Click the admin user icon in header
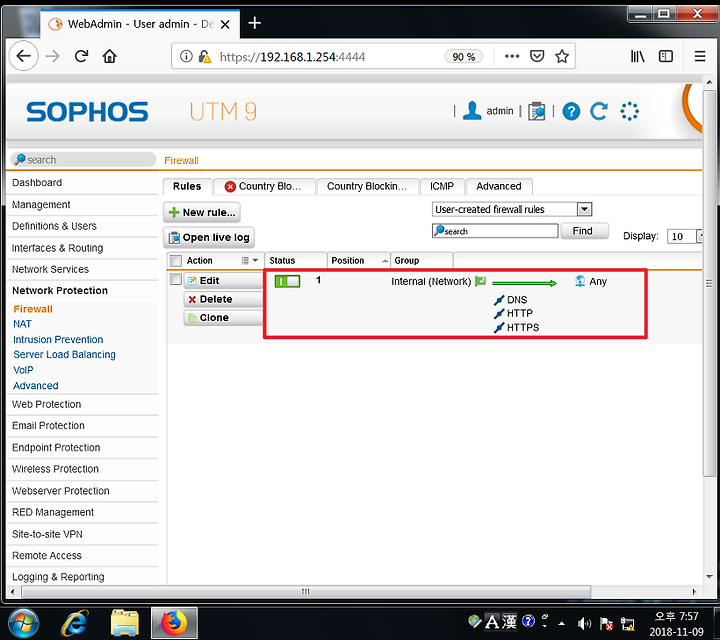Screen dimensions: 720x640 [x=472, y=111]
